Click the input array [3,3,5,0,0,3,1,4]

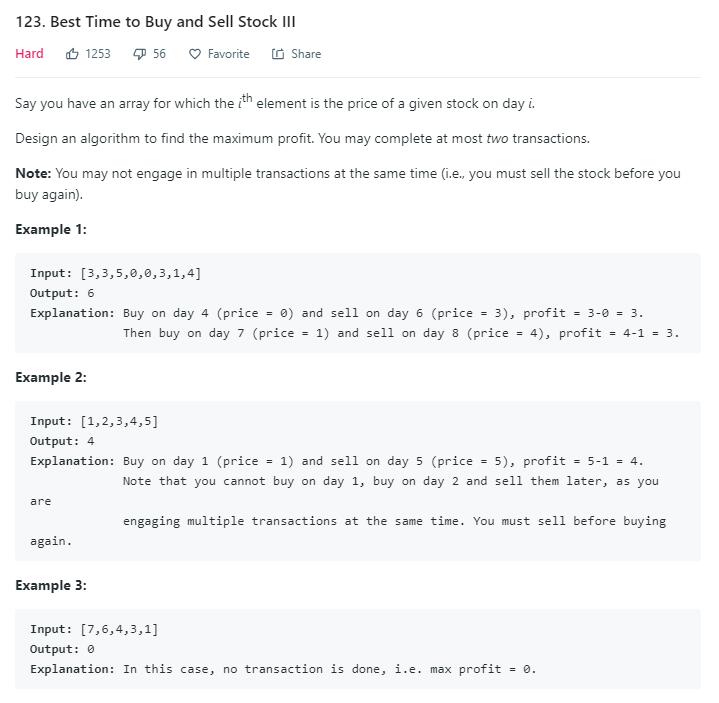(x=140, y=273)
